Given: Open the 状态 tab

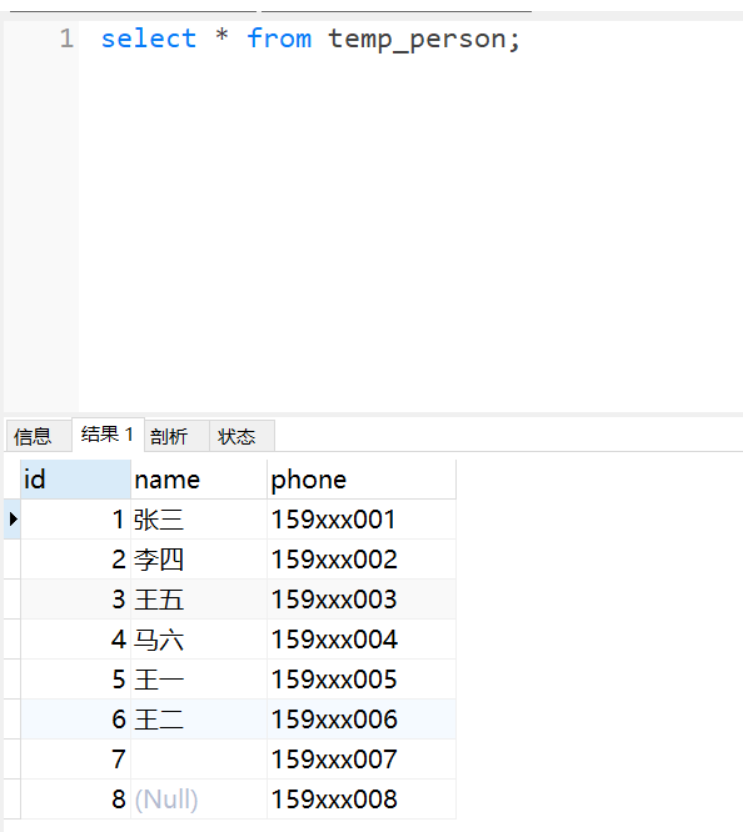Looking at the screenshot, I should pos(242,436).
